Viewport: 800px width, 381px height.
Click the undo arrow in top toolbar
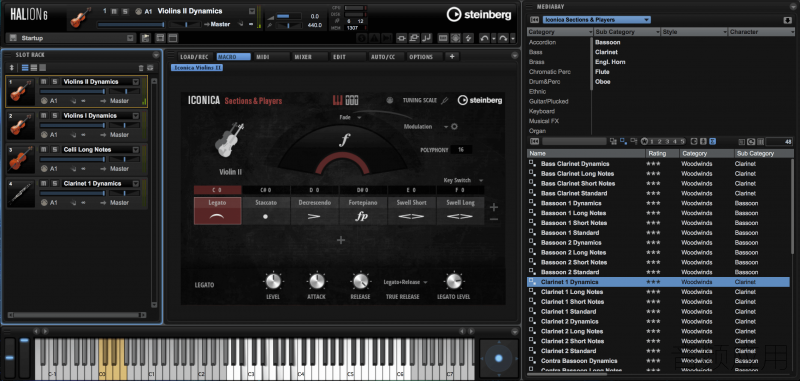(x=485, y=38)
